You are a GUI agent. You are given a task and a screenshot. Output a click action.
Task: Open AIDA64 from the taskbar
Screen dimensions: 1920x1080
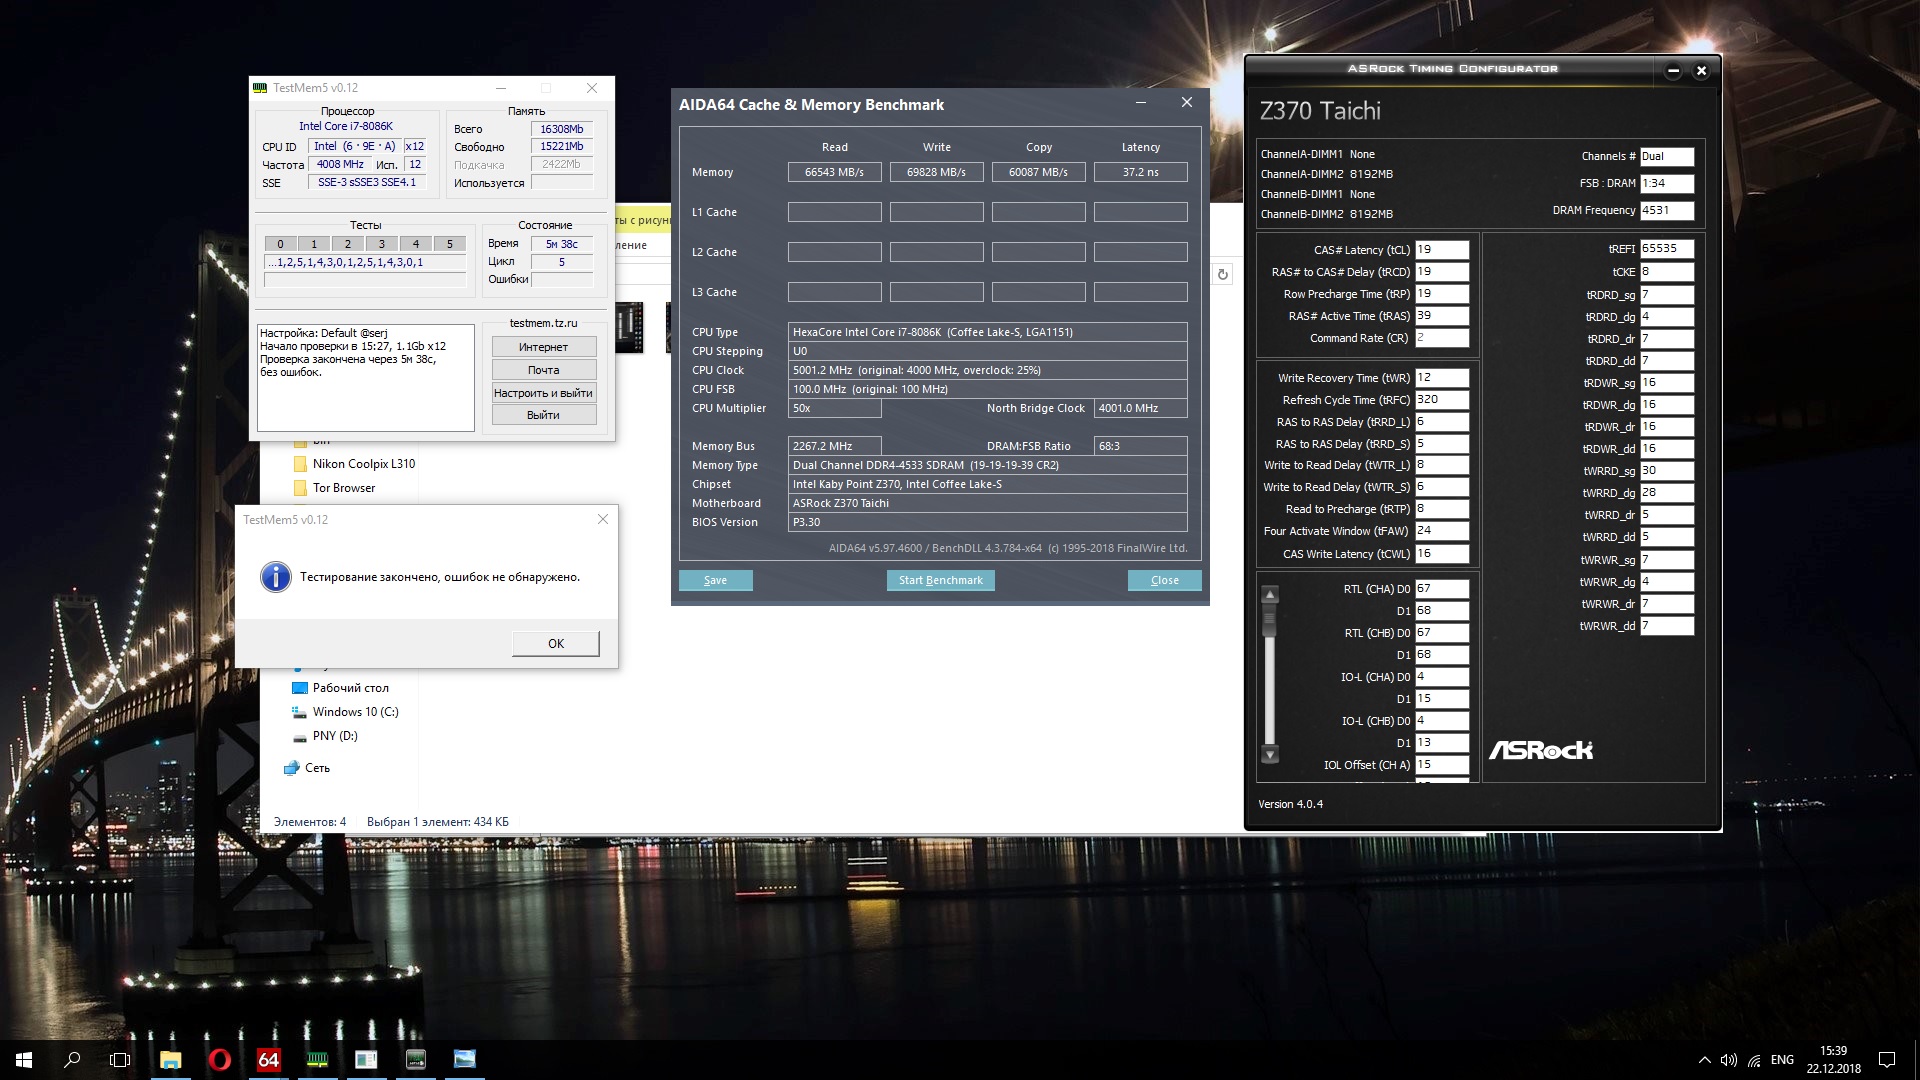268,1060
